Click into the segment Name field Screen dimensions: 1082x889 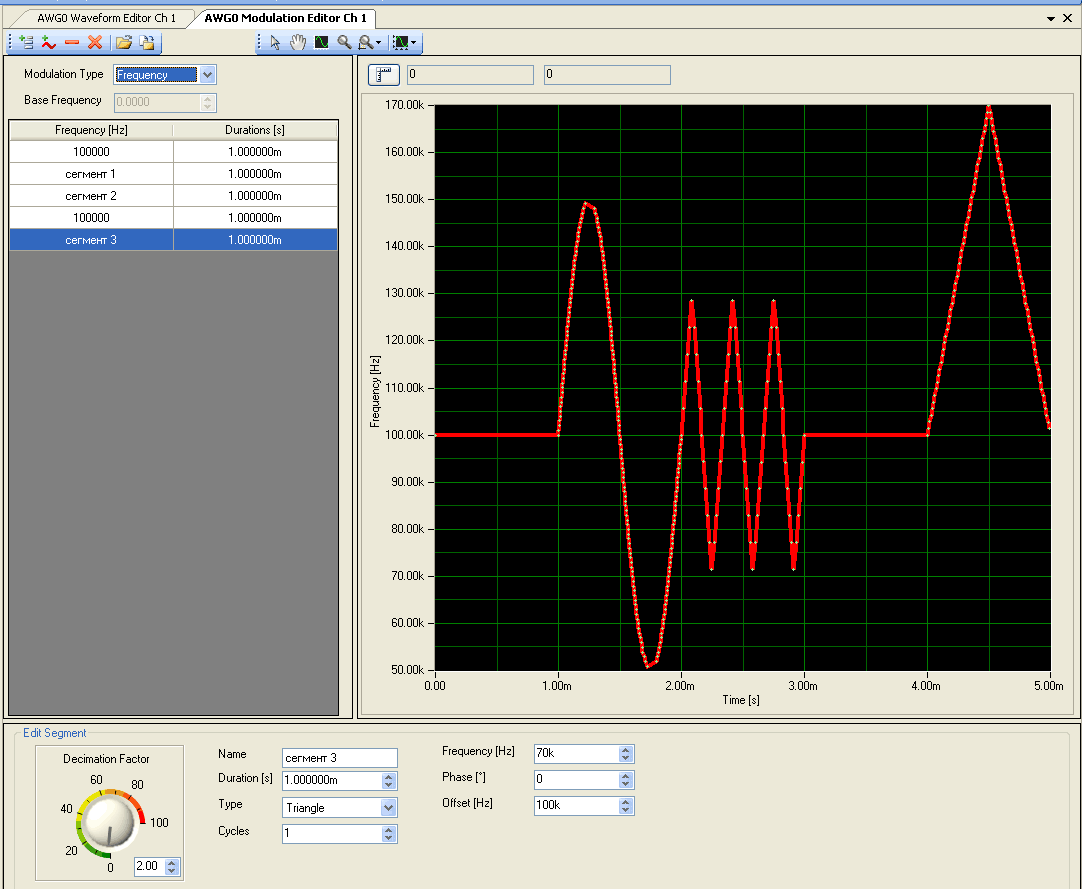(x=339, y=758)
